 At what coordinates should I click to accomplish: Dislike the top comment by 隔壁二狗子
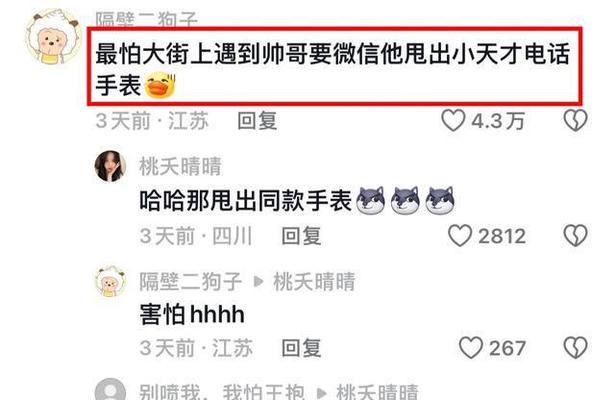click(575, 120)
